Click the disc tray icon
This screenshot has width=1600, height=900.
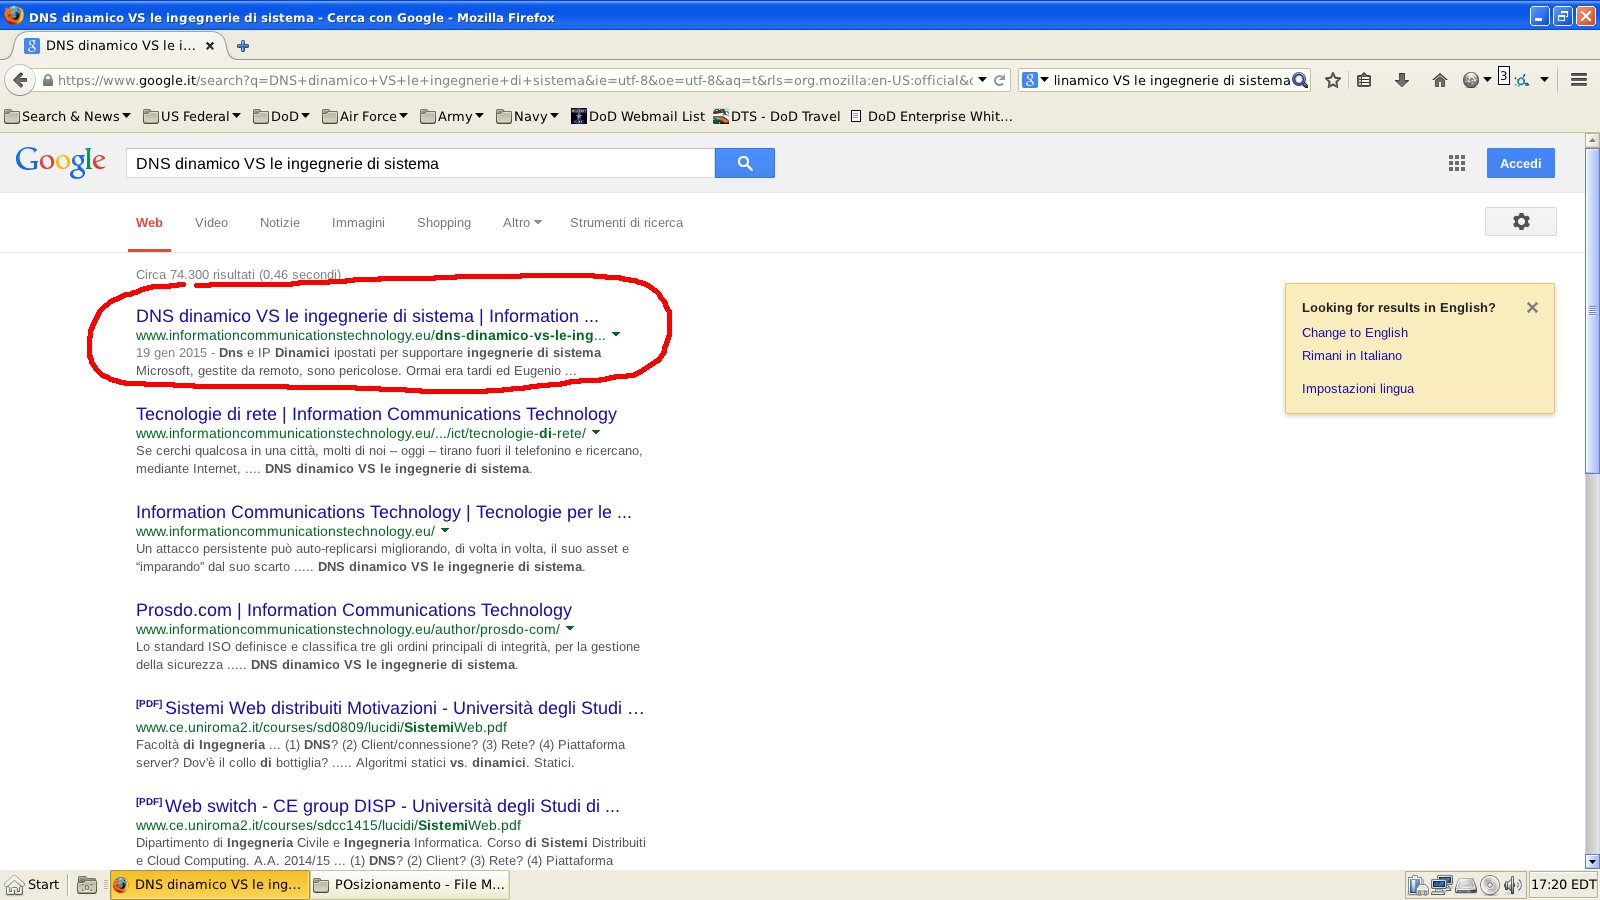tap(1490, 884)
